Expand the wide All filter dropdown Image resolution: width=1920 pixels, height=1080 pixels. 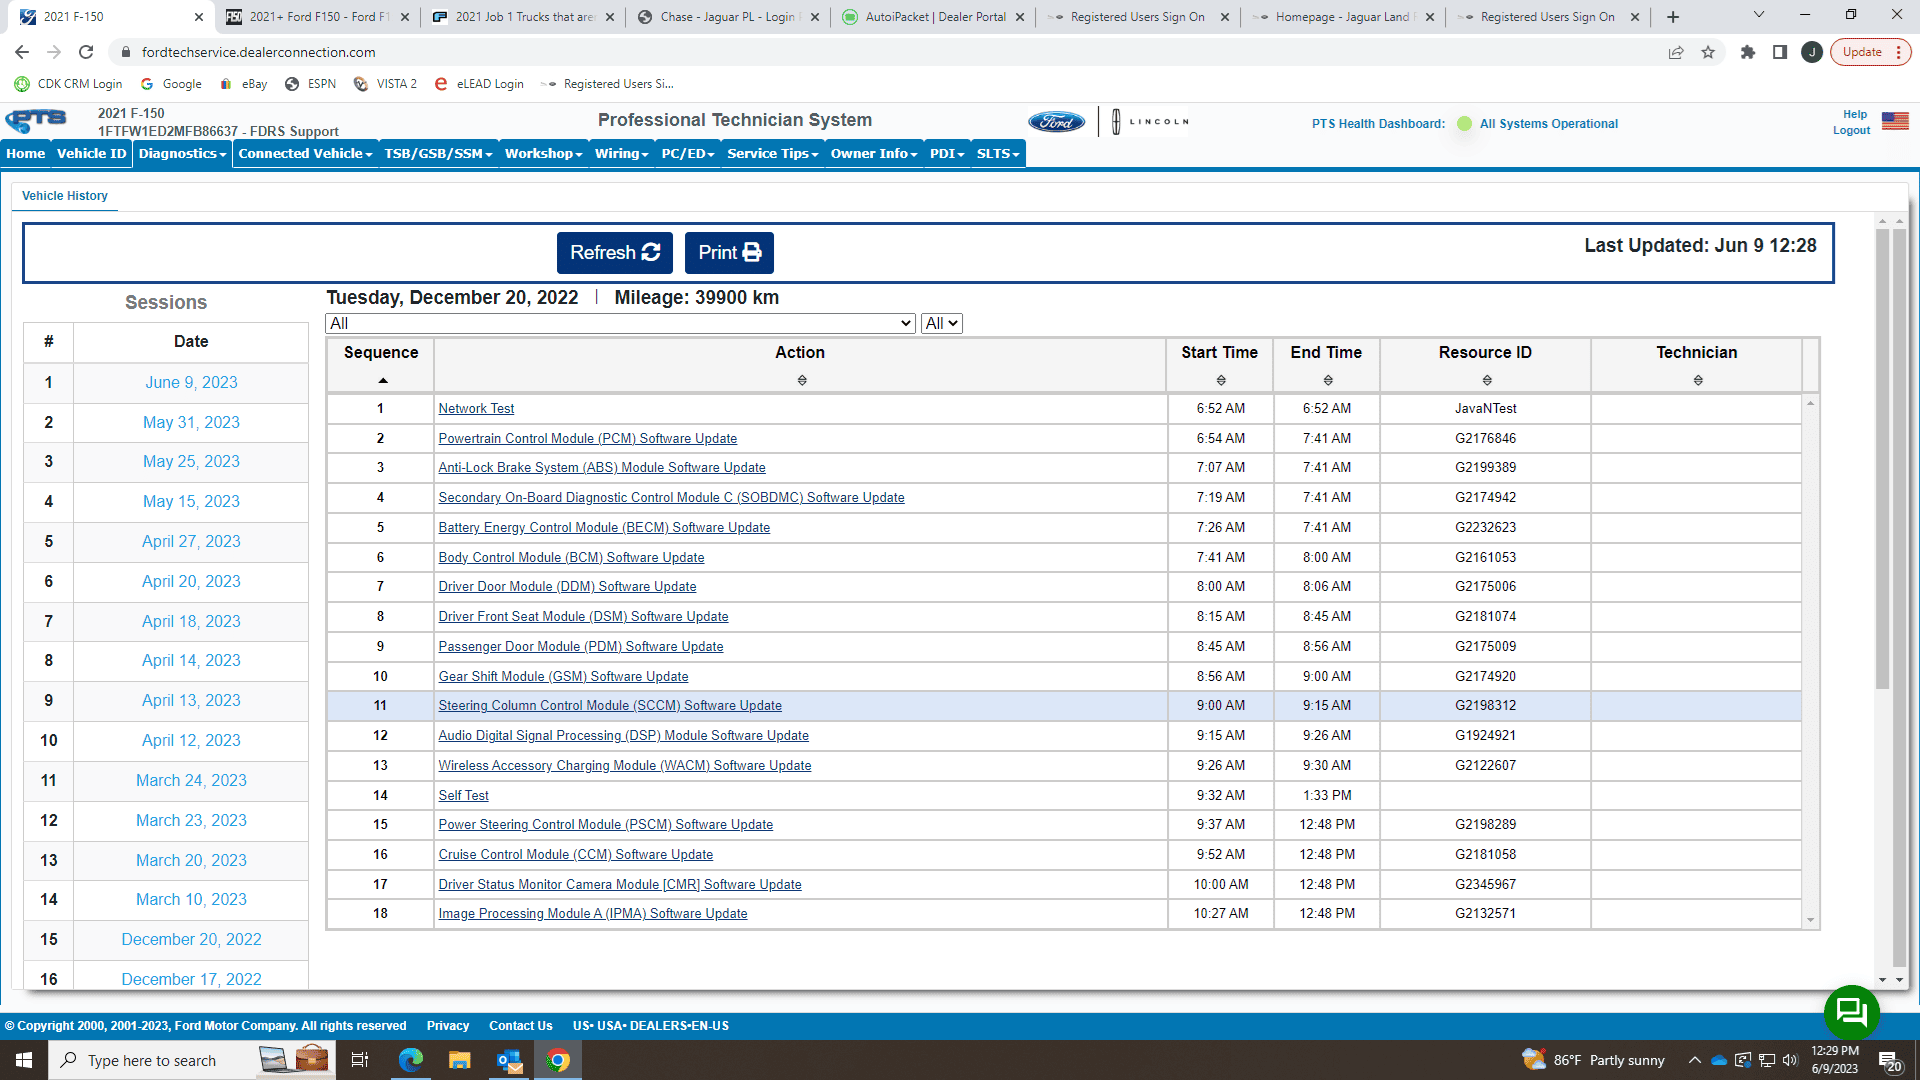[620, 323]
